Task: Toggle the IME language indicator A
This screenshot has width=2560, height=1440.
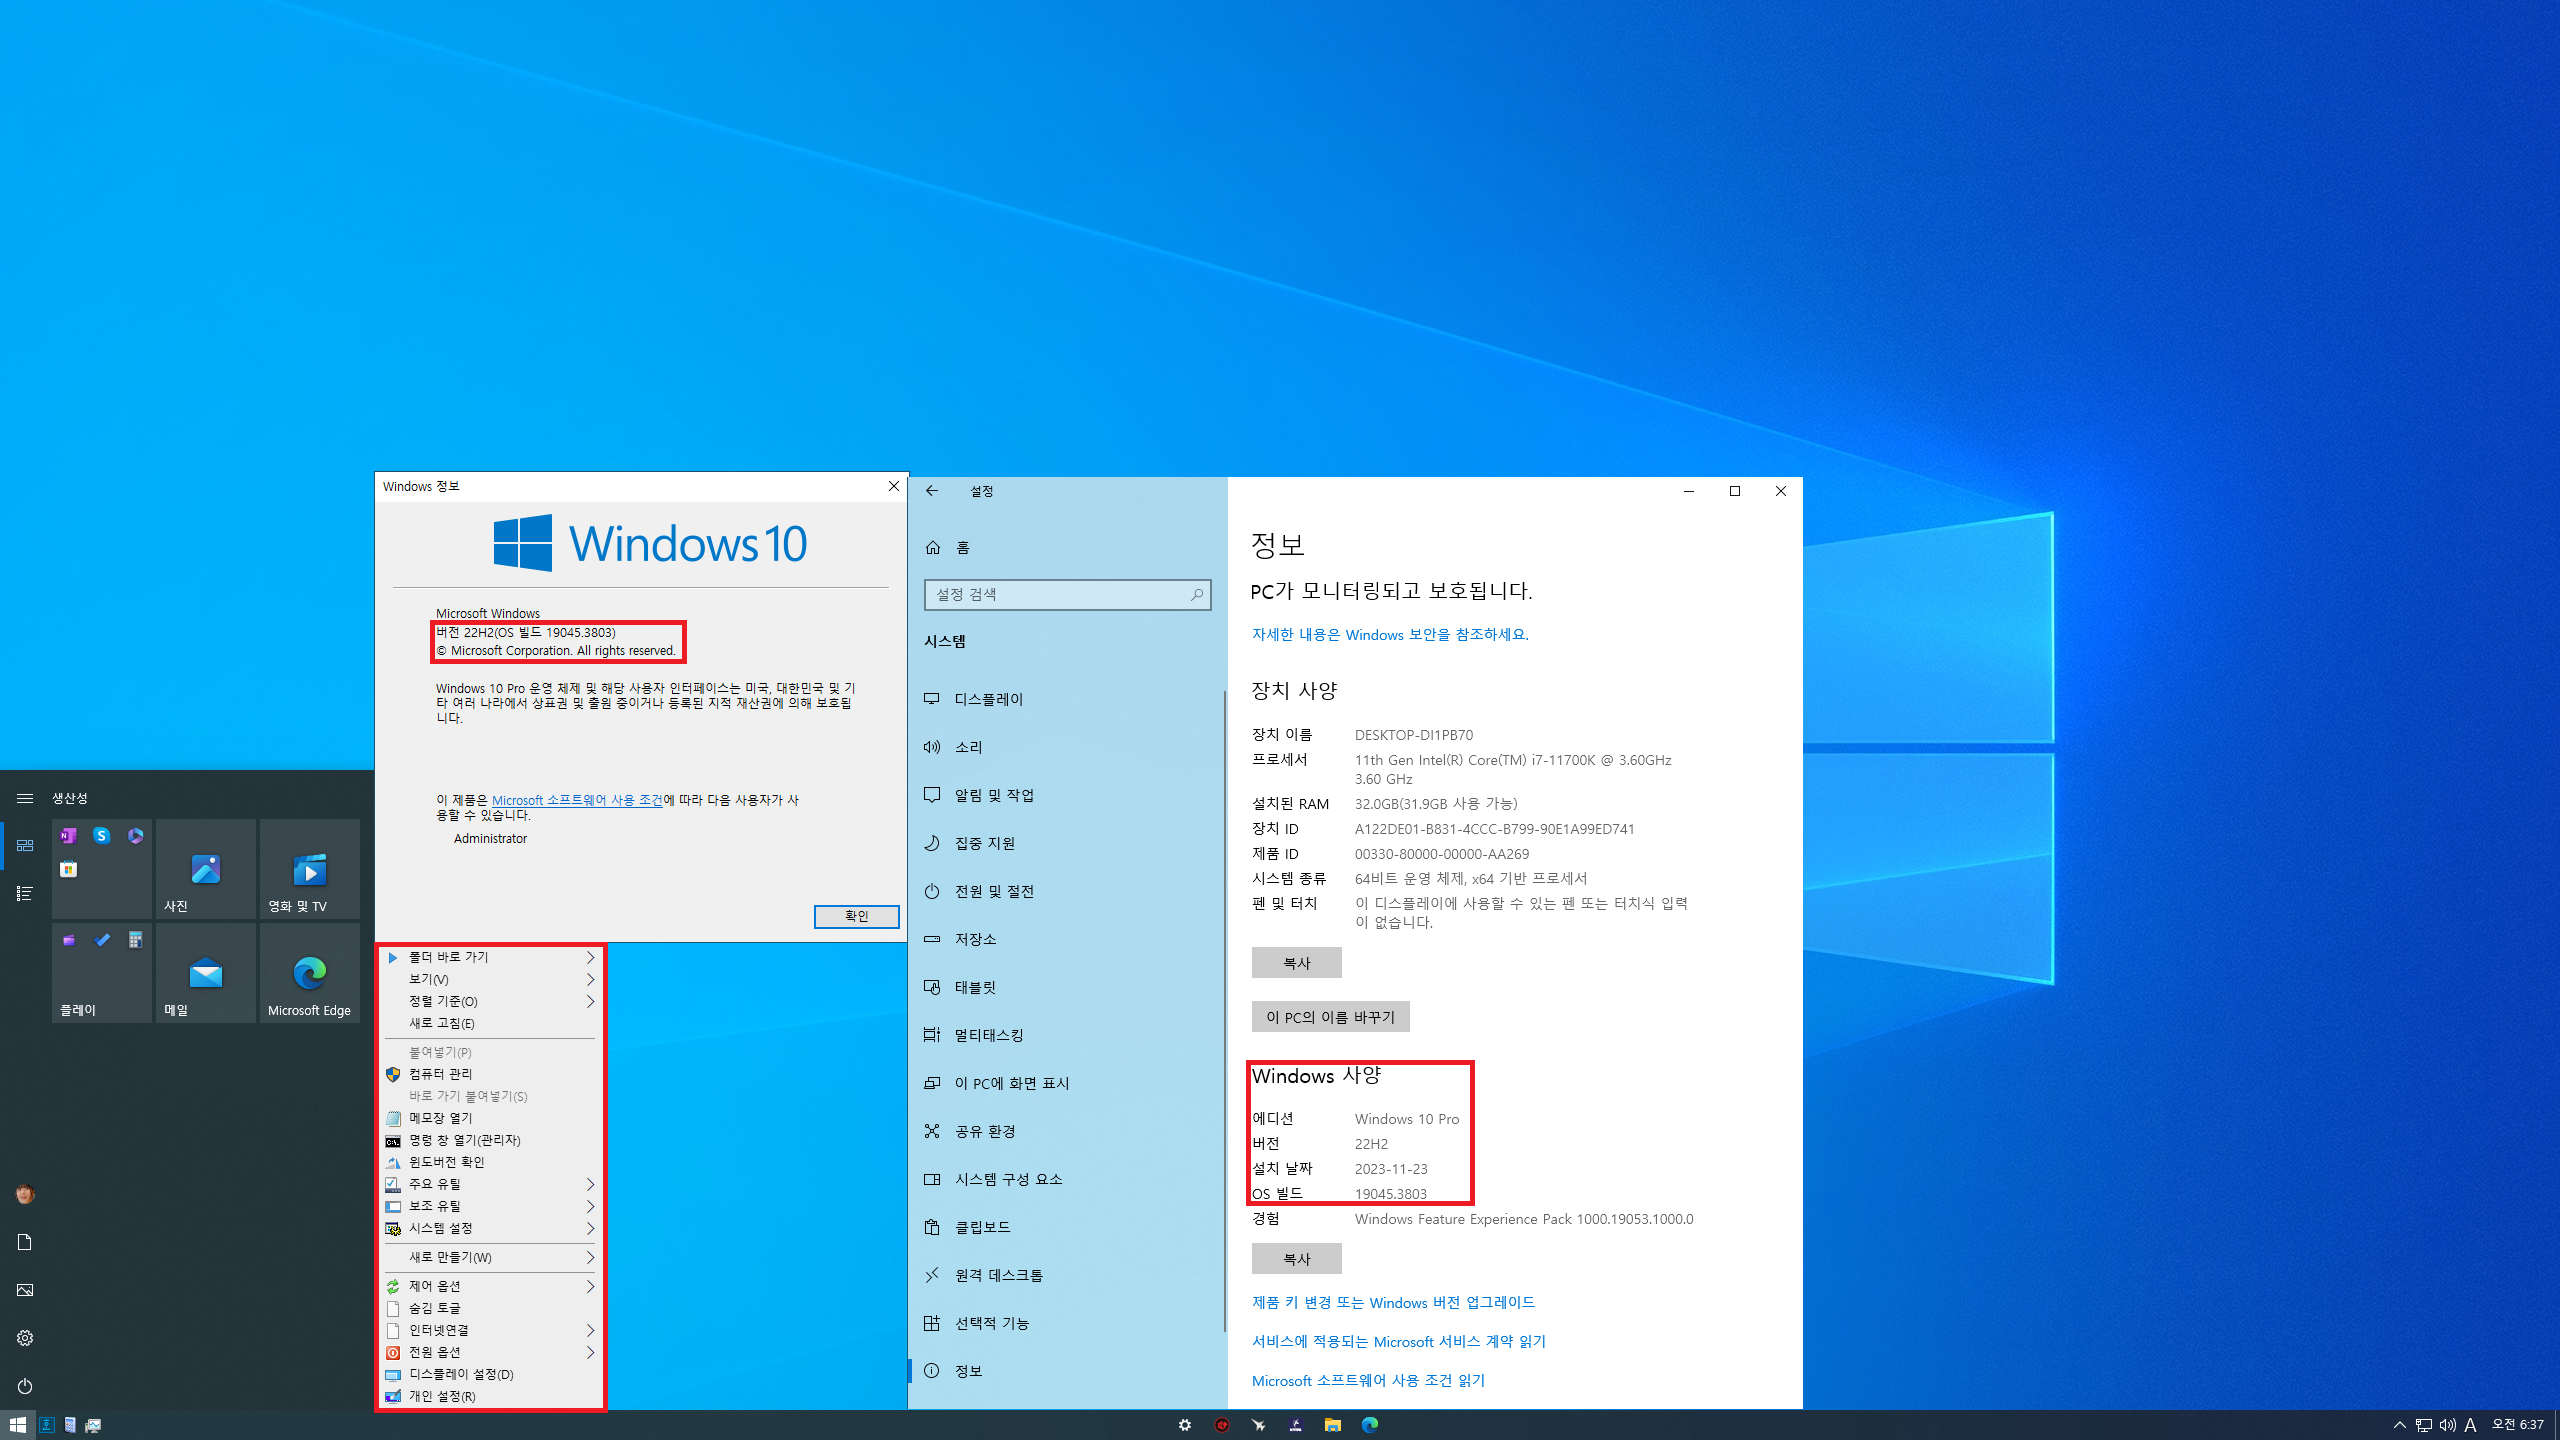Action: tap(2471, 1425)
